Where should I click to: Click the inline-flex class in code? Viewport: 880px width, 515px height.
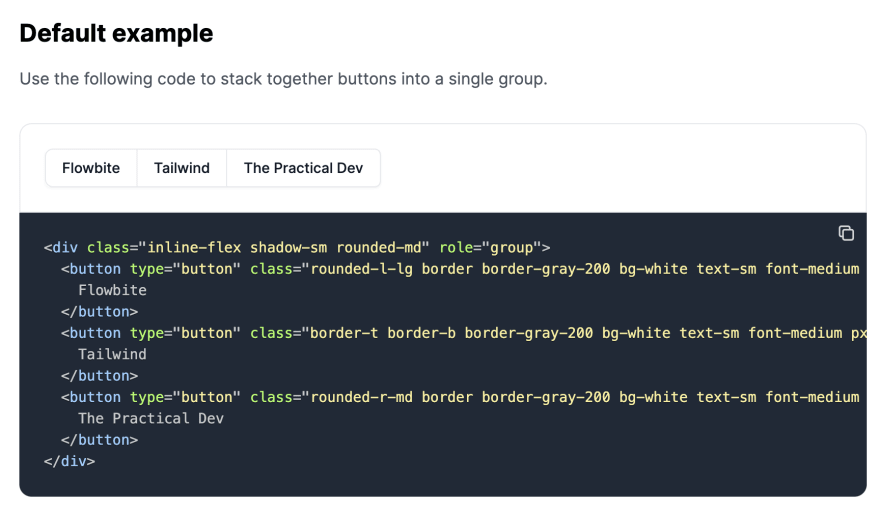pyautogui.click(x=194, y=247)
